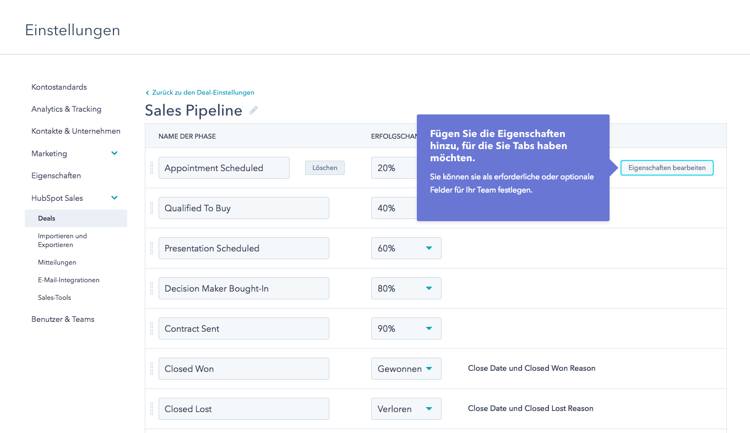The width and height of the screenshot is (750, 433).
Task: Open the Verloren probability dropdown
Action: (406, 409)
